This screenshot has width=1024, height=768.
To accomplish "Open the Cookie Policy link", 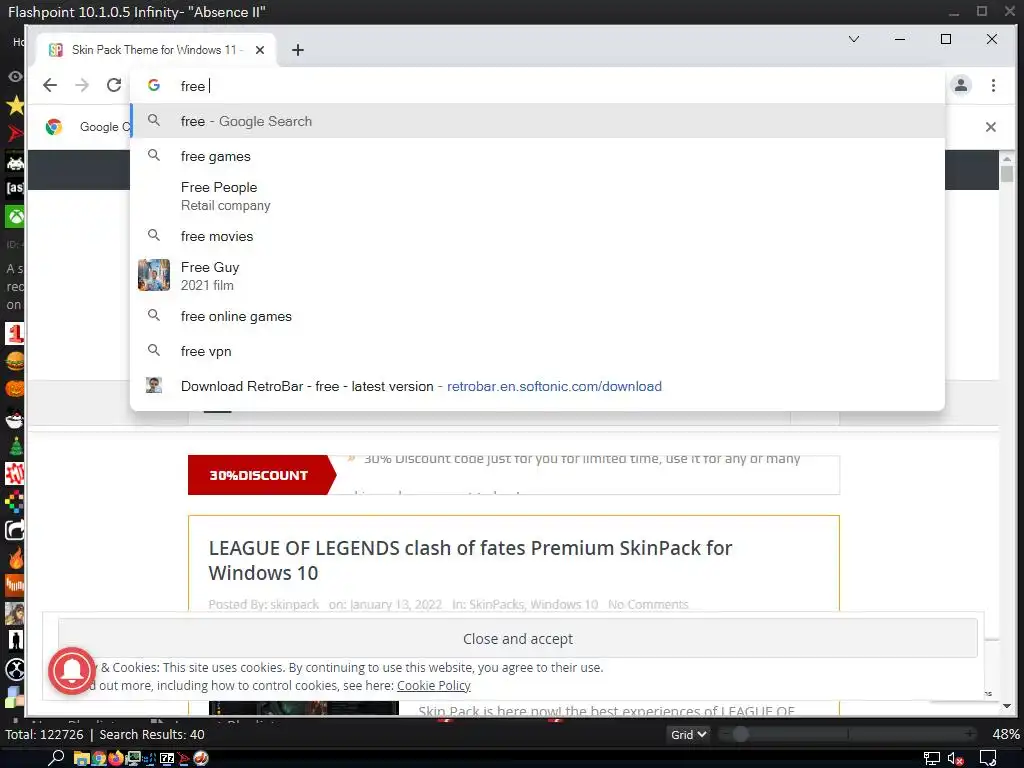I will tap(434, 686).
